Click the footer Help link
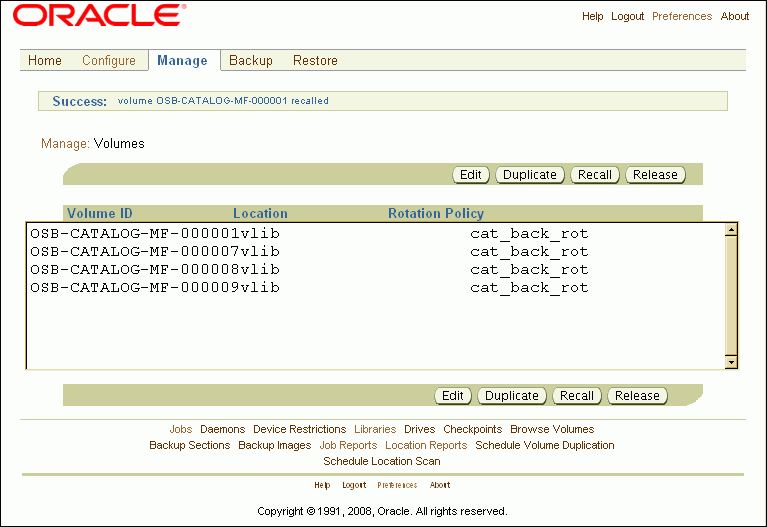The image size is (767, 527). tap(322, 485)
